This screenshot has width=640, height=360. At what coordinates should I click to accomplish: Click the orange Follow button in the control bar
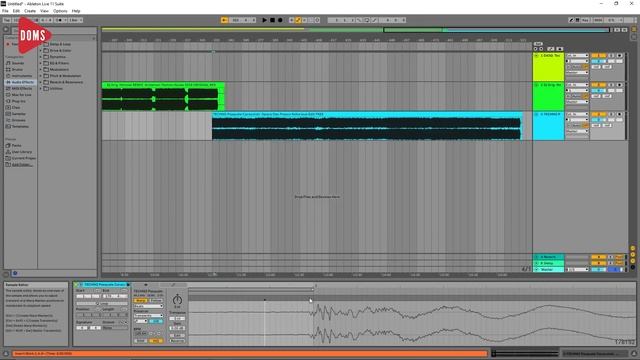[x=224, y=20]
